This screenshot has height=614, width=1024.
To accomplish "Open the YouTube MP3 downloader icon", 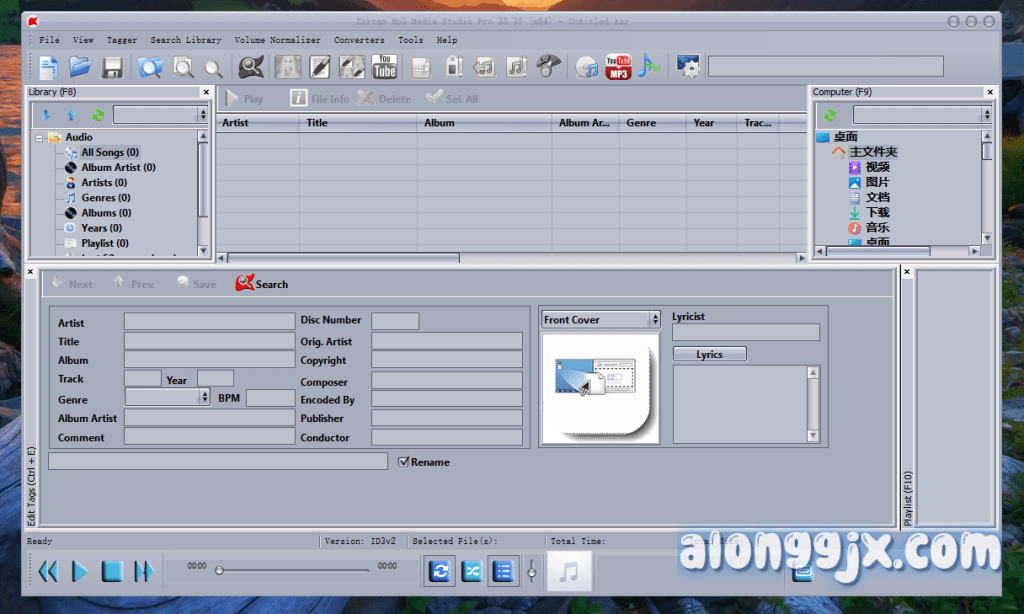I will click(618, 67).
